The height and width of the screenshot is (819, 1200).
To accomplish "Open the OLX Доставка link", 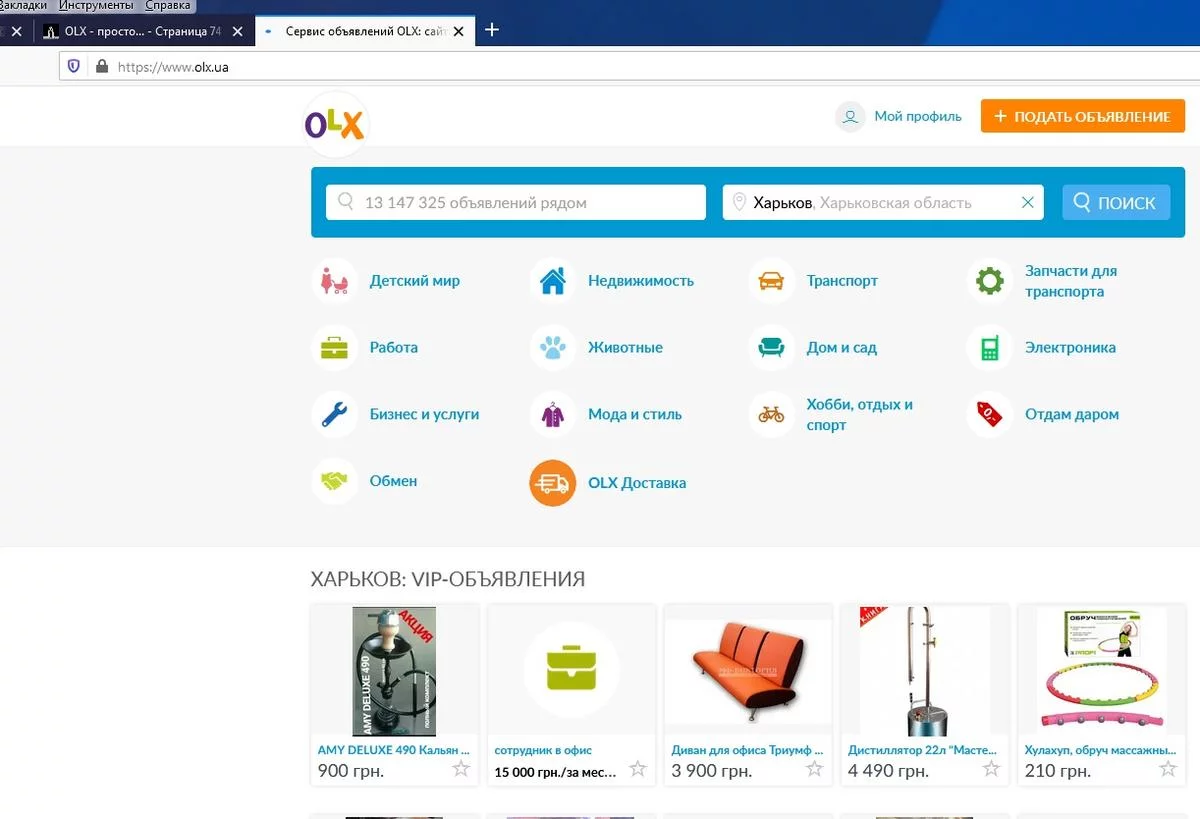I will click(637, 483).
